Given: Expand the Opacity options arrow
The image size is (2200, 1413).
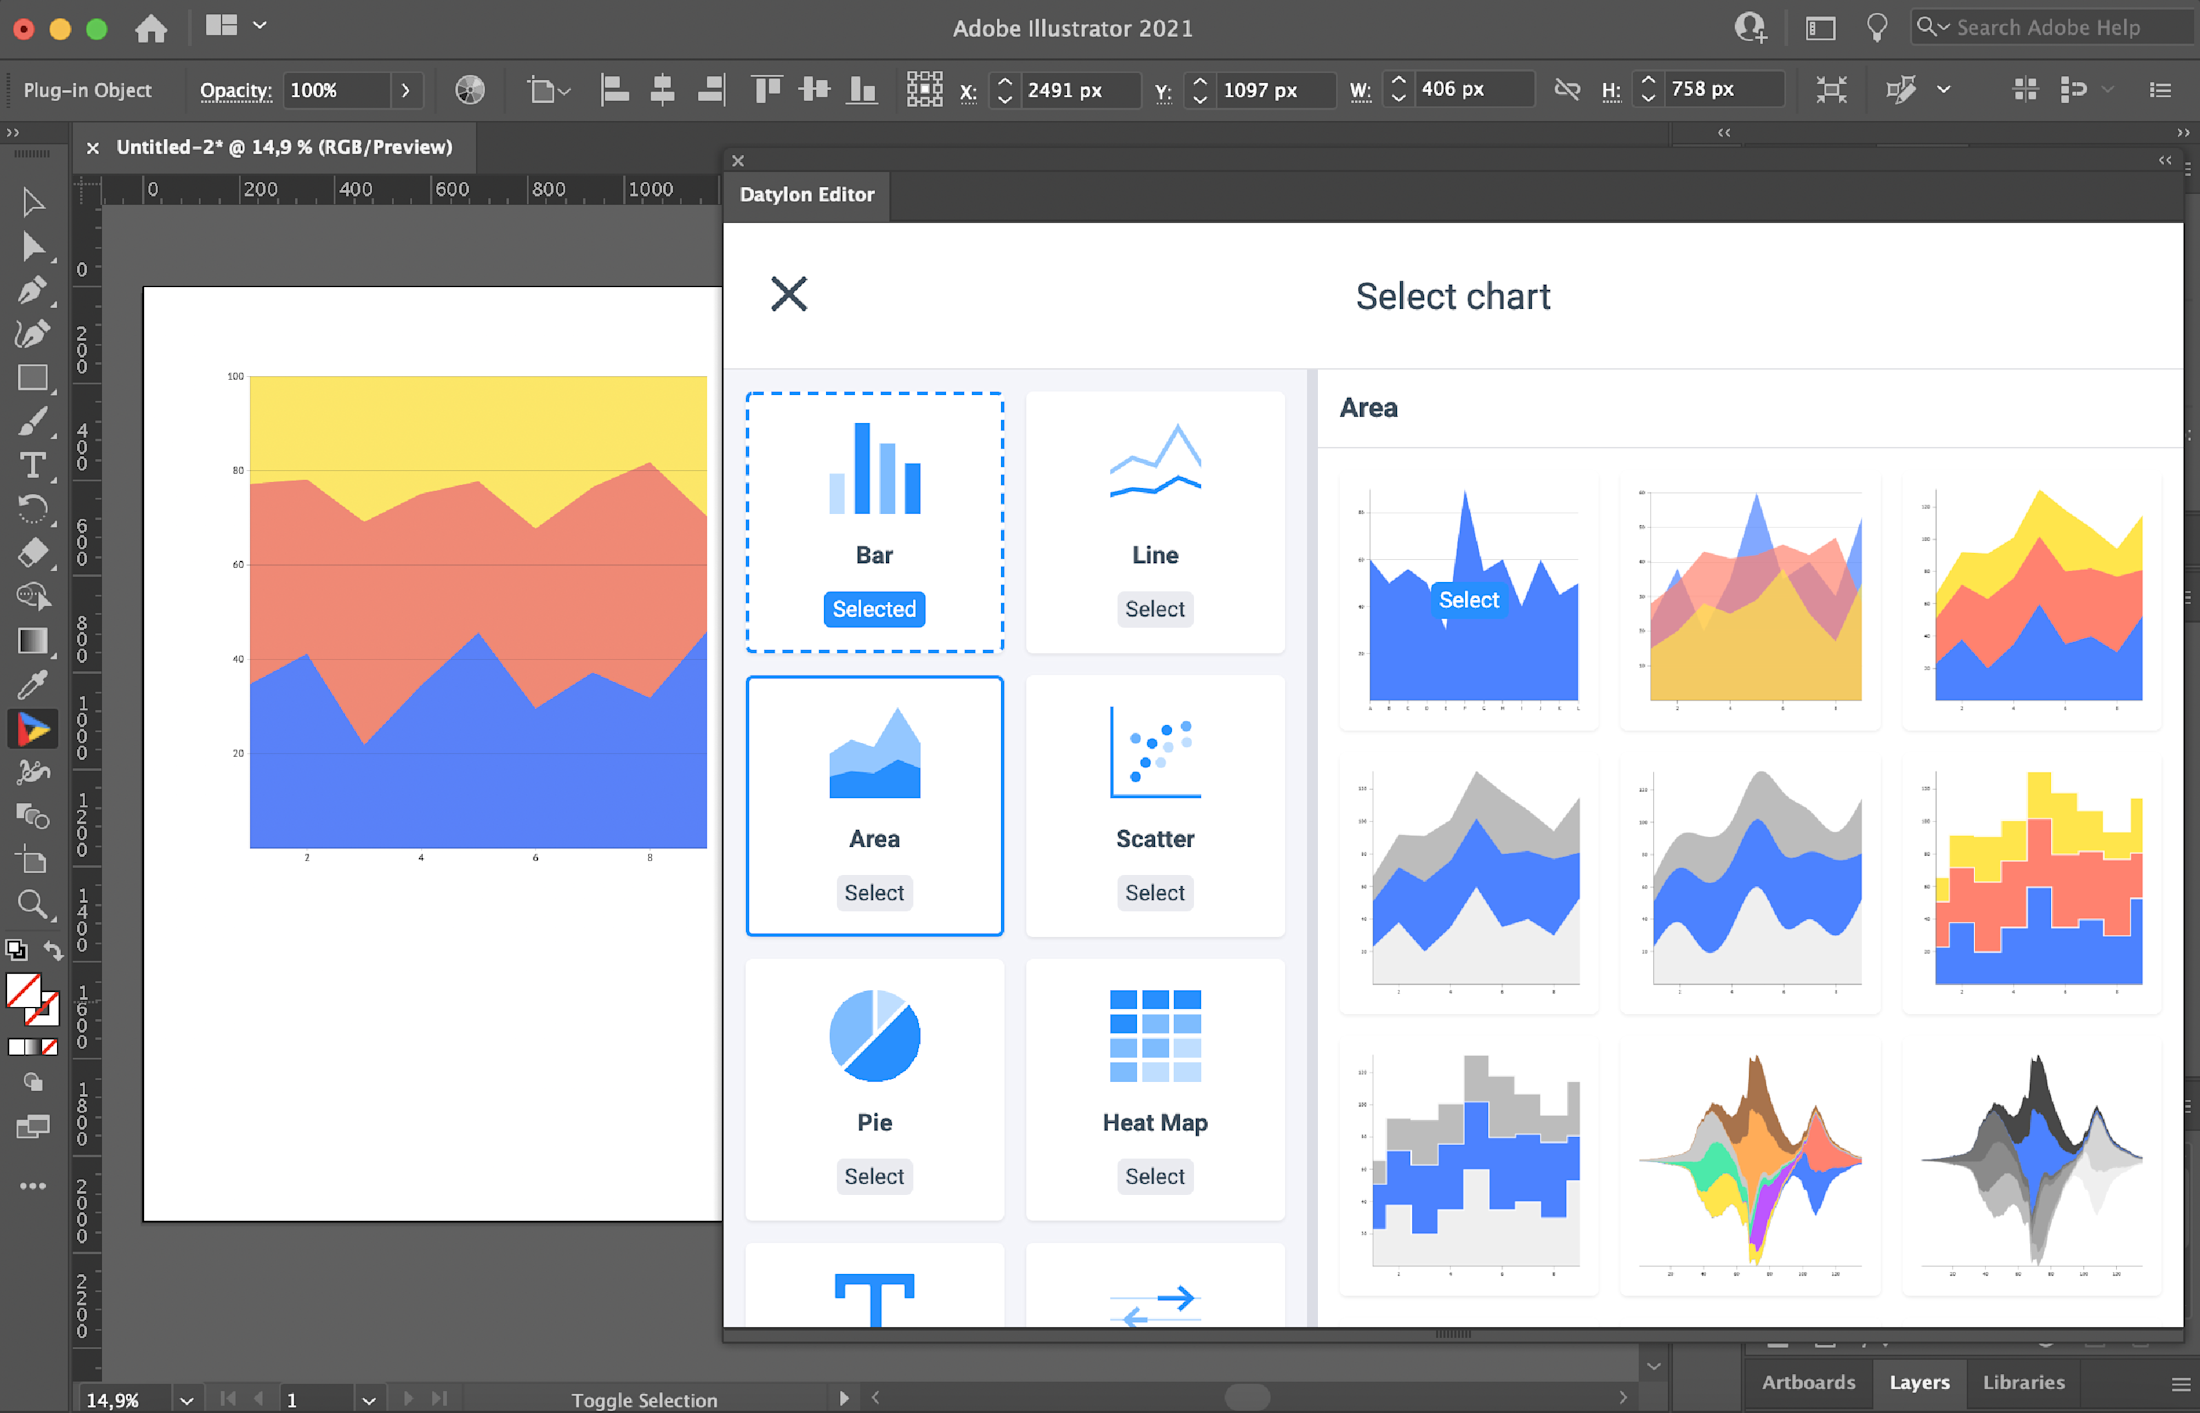Looking at the screenshot, I should pyautogui.click(x=405, y=90).
